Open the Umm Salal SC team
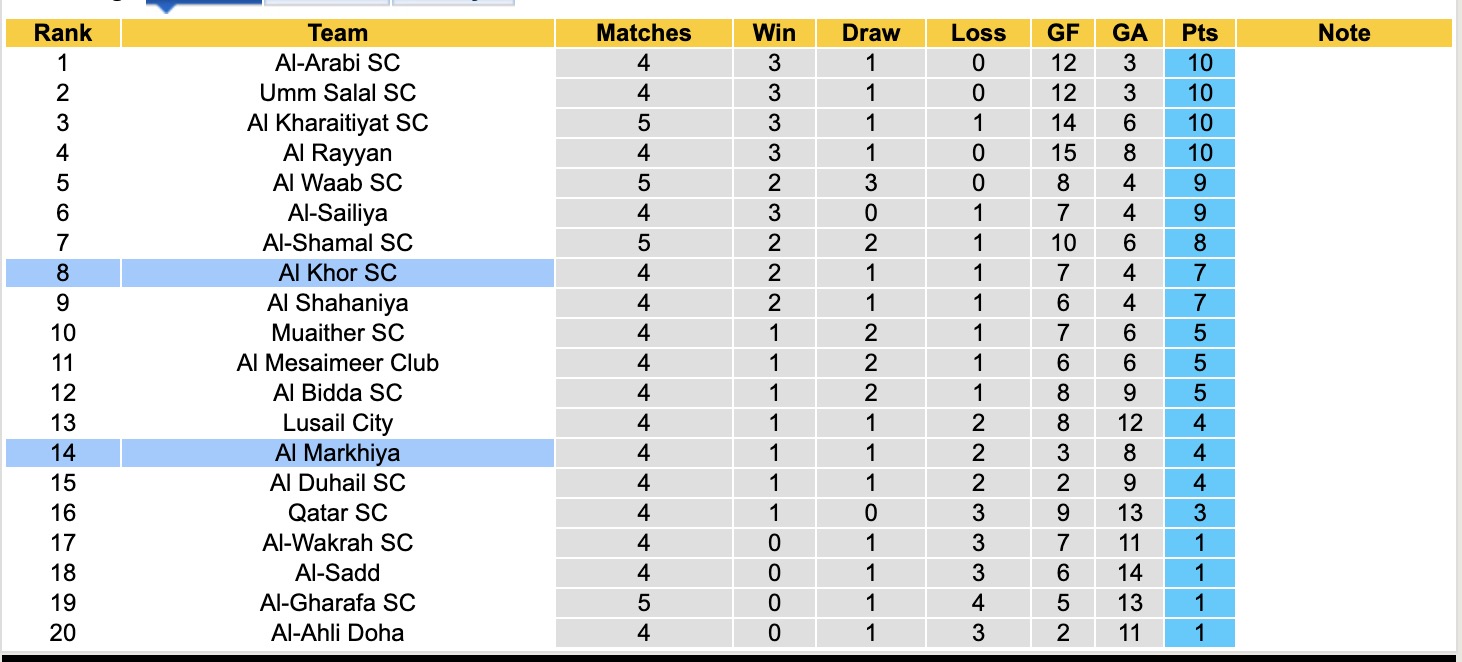Viewport: 1462px width, 662px height. coord(337,93)
